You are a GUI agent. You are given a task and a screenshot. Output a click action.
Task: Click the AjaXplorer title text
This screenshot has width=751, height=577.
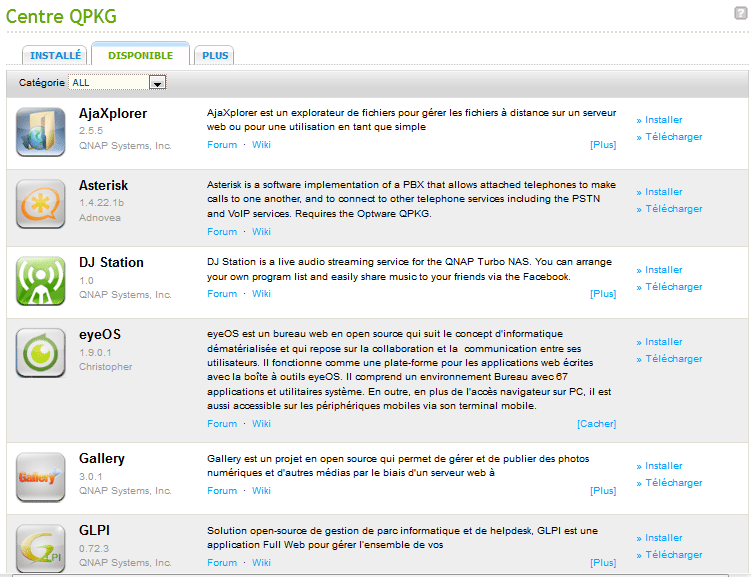[113, 113]
